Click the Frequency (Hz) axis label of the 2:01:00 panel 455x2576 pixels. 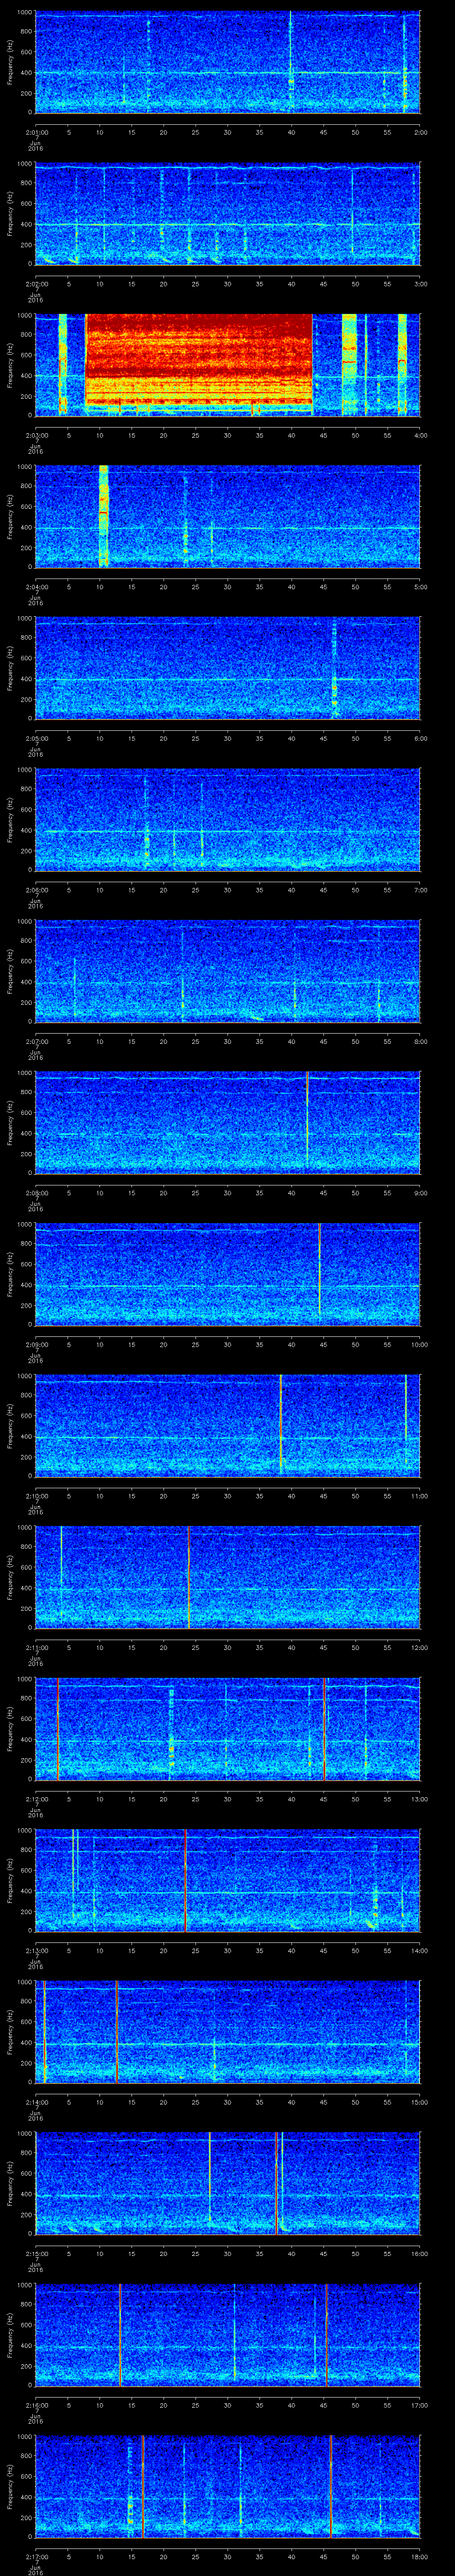point(10,62)
